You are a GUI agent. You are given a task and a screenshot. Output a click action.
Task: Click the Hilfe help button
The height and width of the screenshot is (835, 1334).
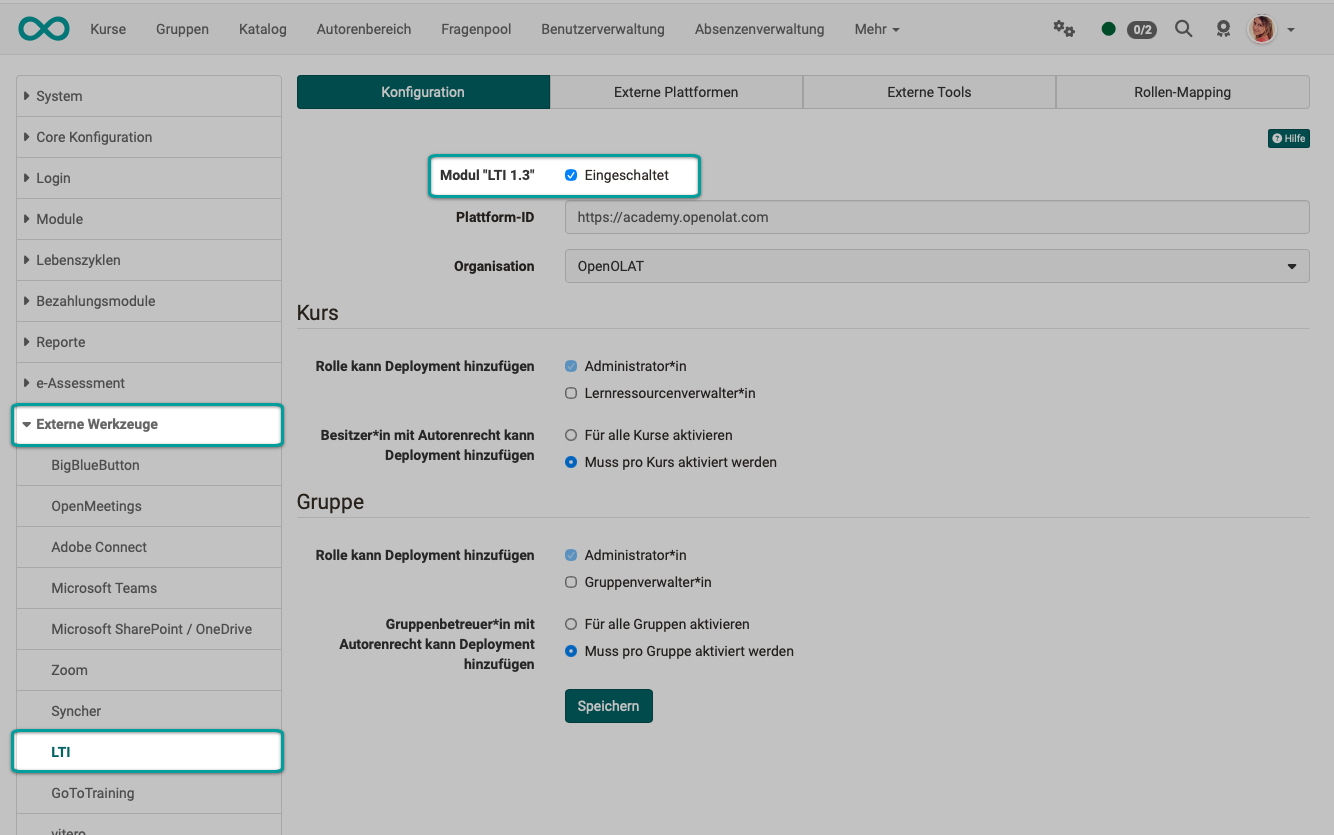(x=1288, y=139)
